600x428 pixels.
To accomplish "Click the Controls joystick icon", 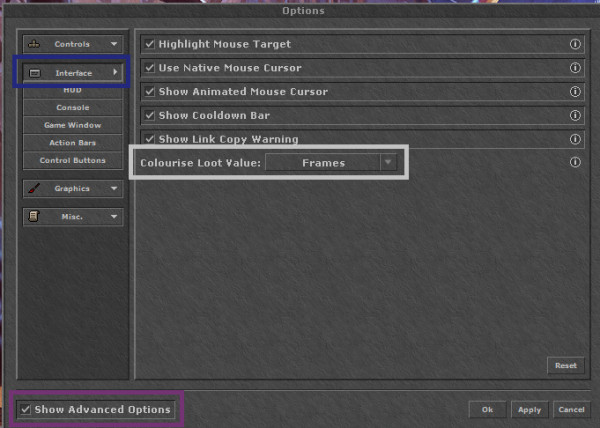I will pos(34,44).
